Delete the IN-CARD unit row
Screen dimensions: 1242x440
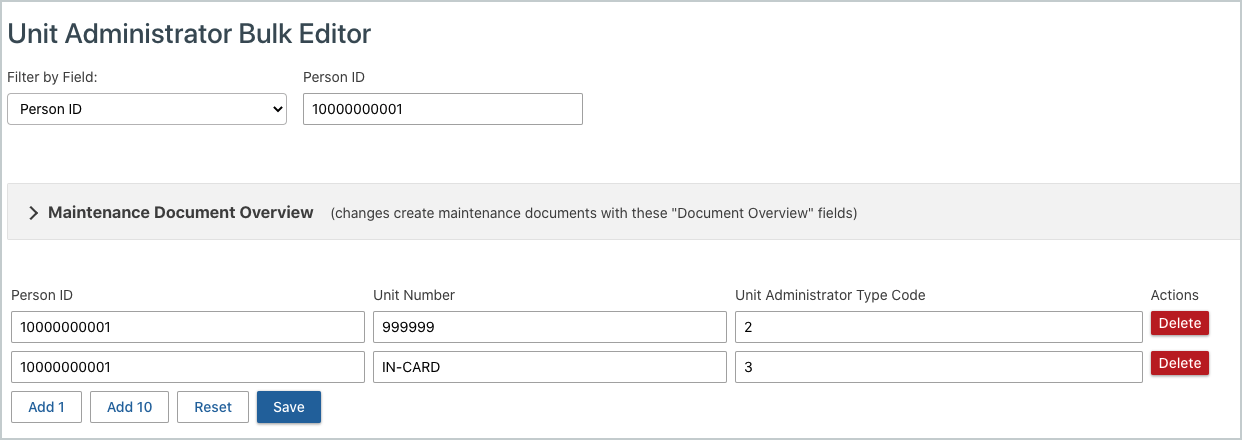coord(1179,363)
